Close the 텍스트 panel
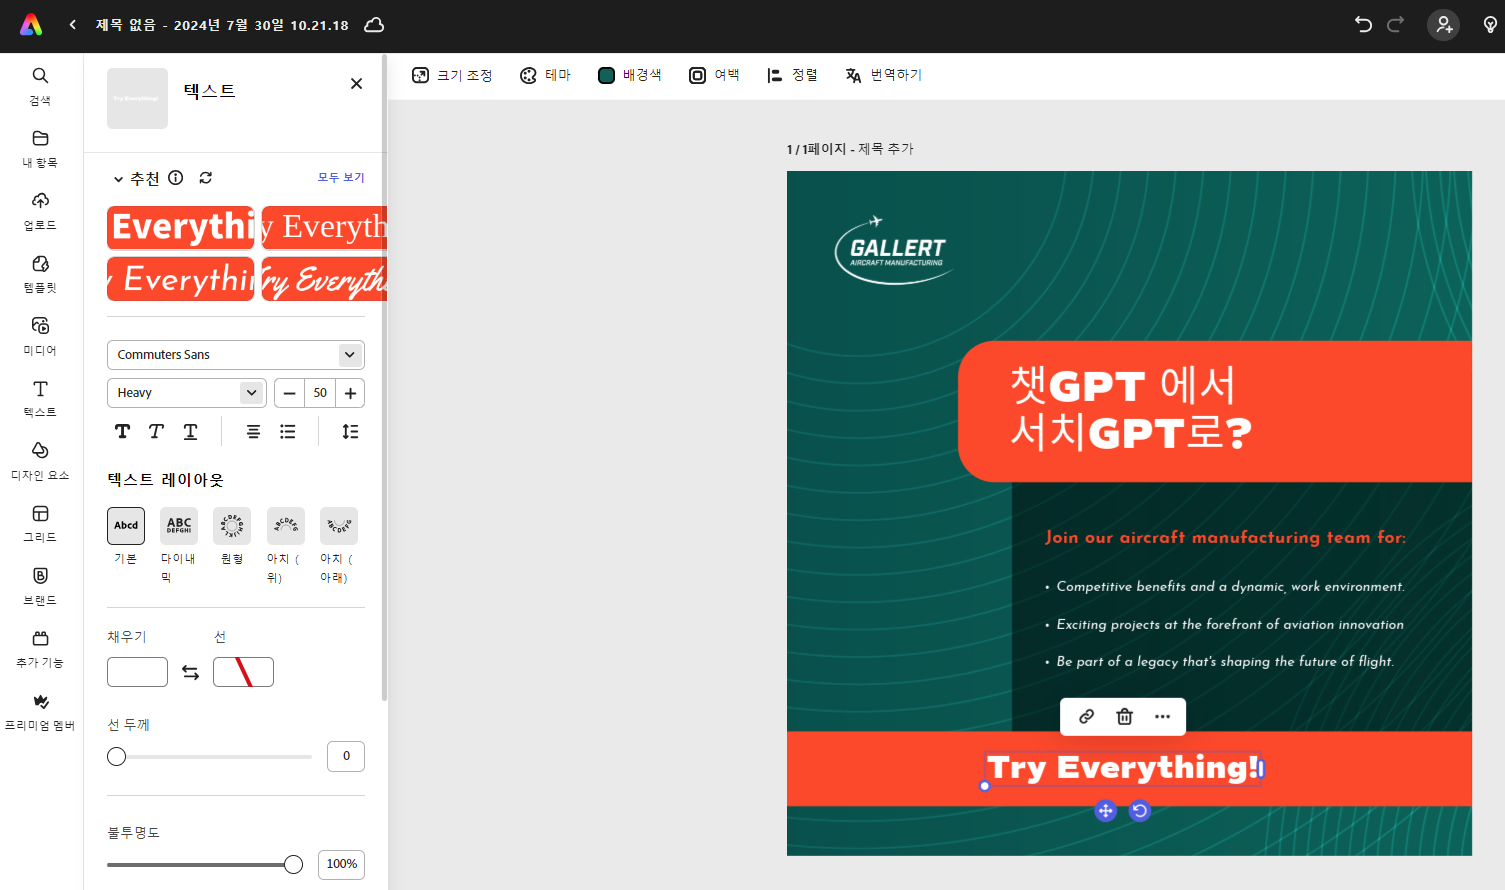The image size is (1505, 890). click(356, 84)
